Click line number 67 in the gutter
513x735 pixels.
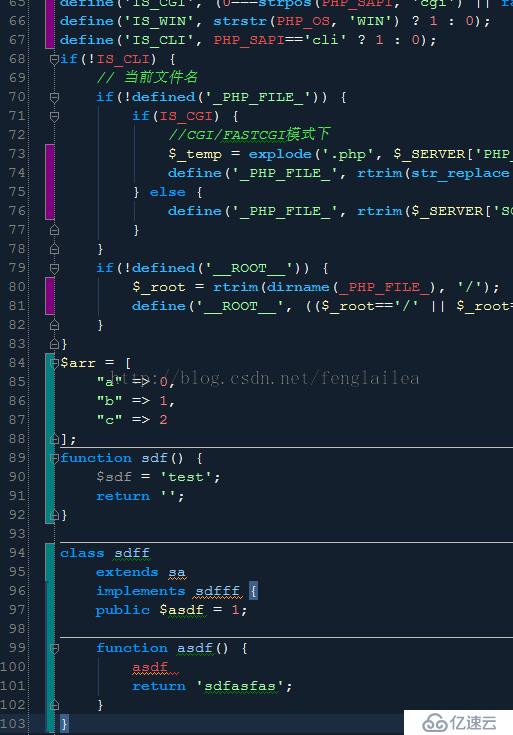pyautogui.click(x=17, y=40)
